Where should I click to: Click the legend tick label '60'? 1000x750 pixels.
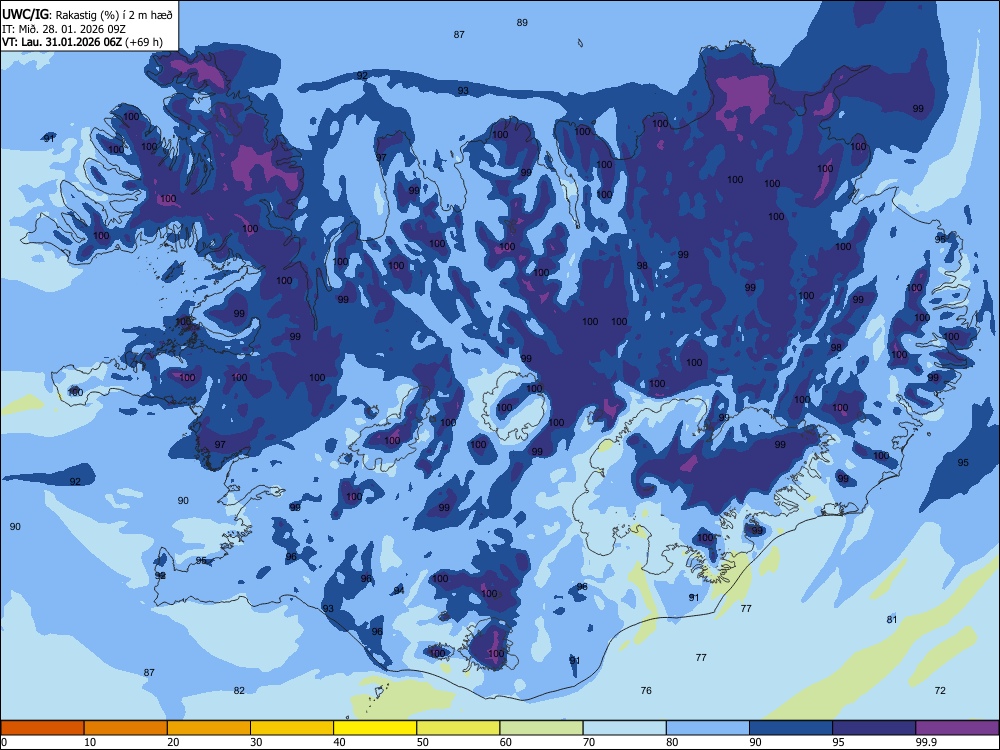click(x=506, y=742)
